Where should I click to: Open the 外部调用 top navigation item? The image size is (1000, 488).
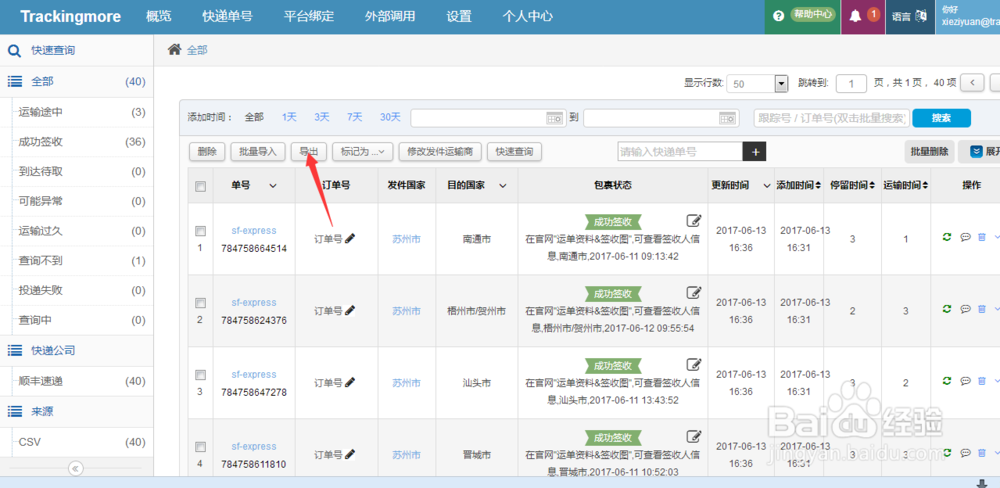(x=390, y=17)
